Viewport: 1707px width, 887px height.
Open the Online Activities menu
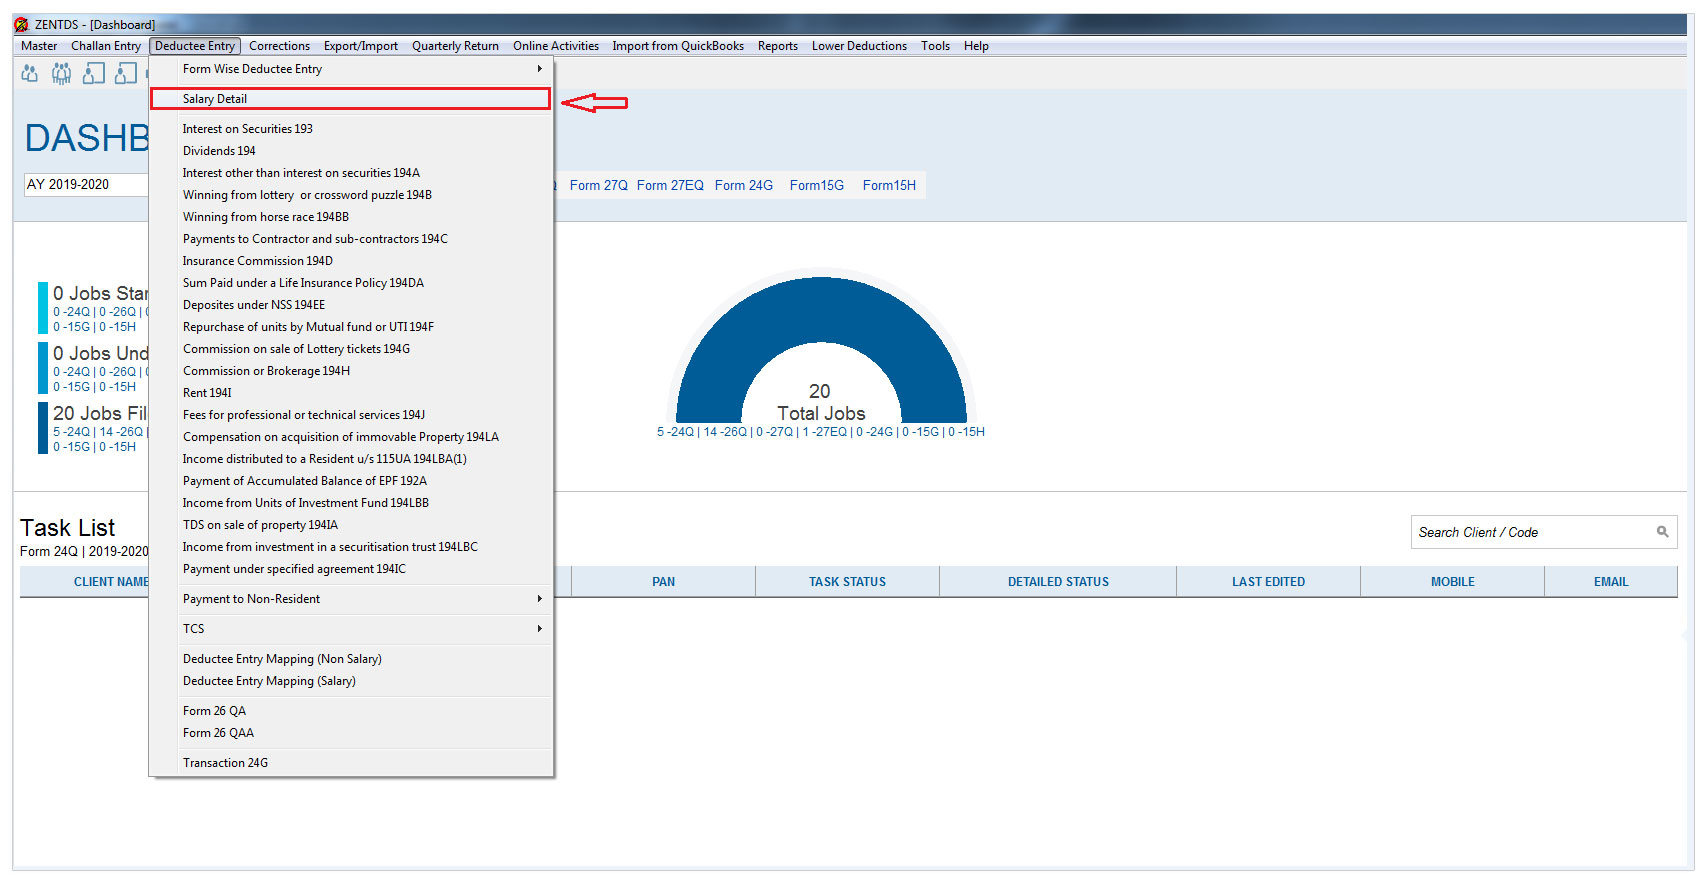tap(556, 46)
